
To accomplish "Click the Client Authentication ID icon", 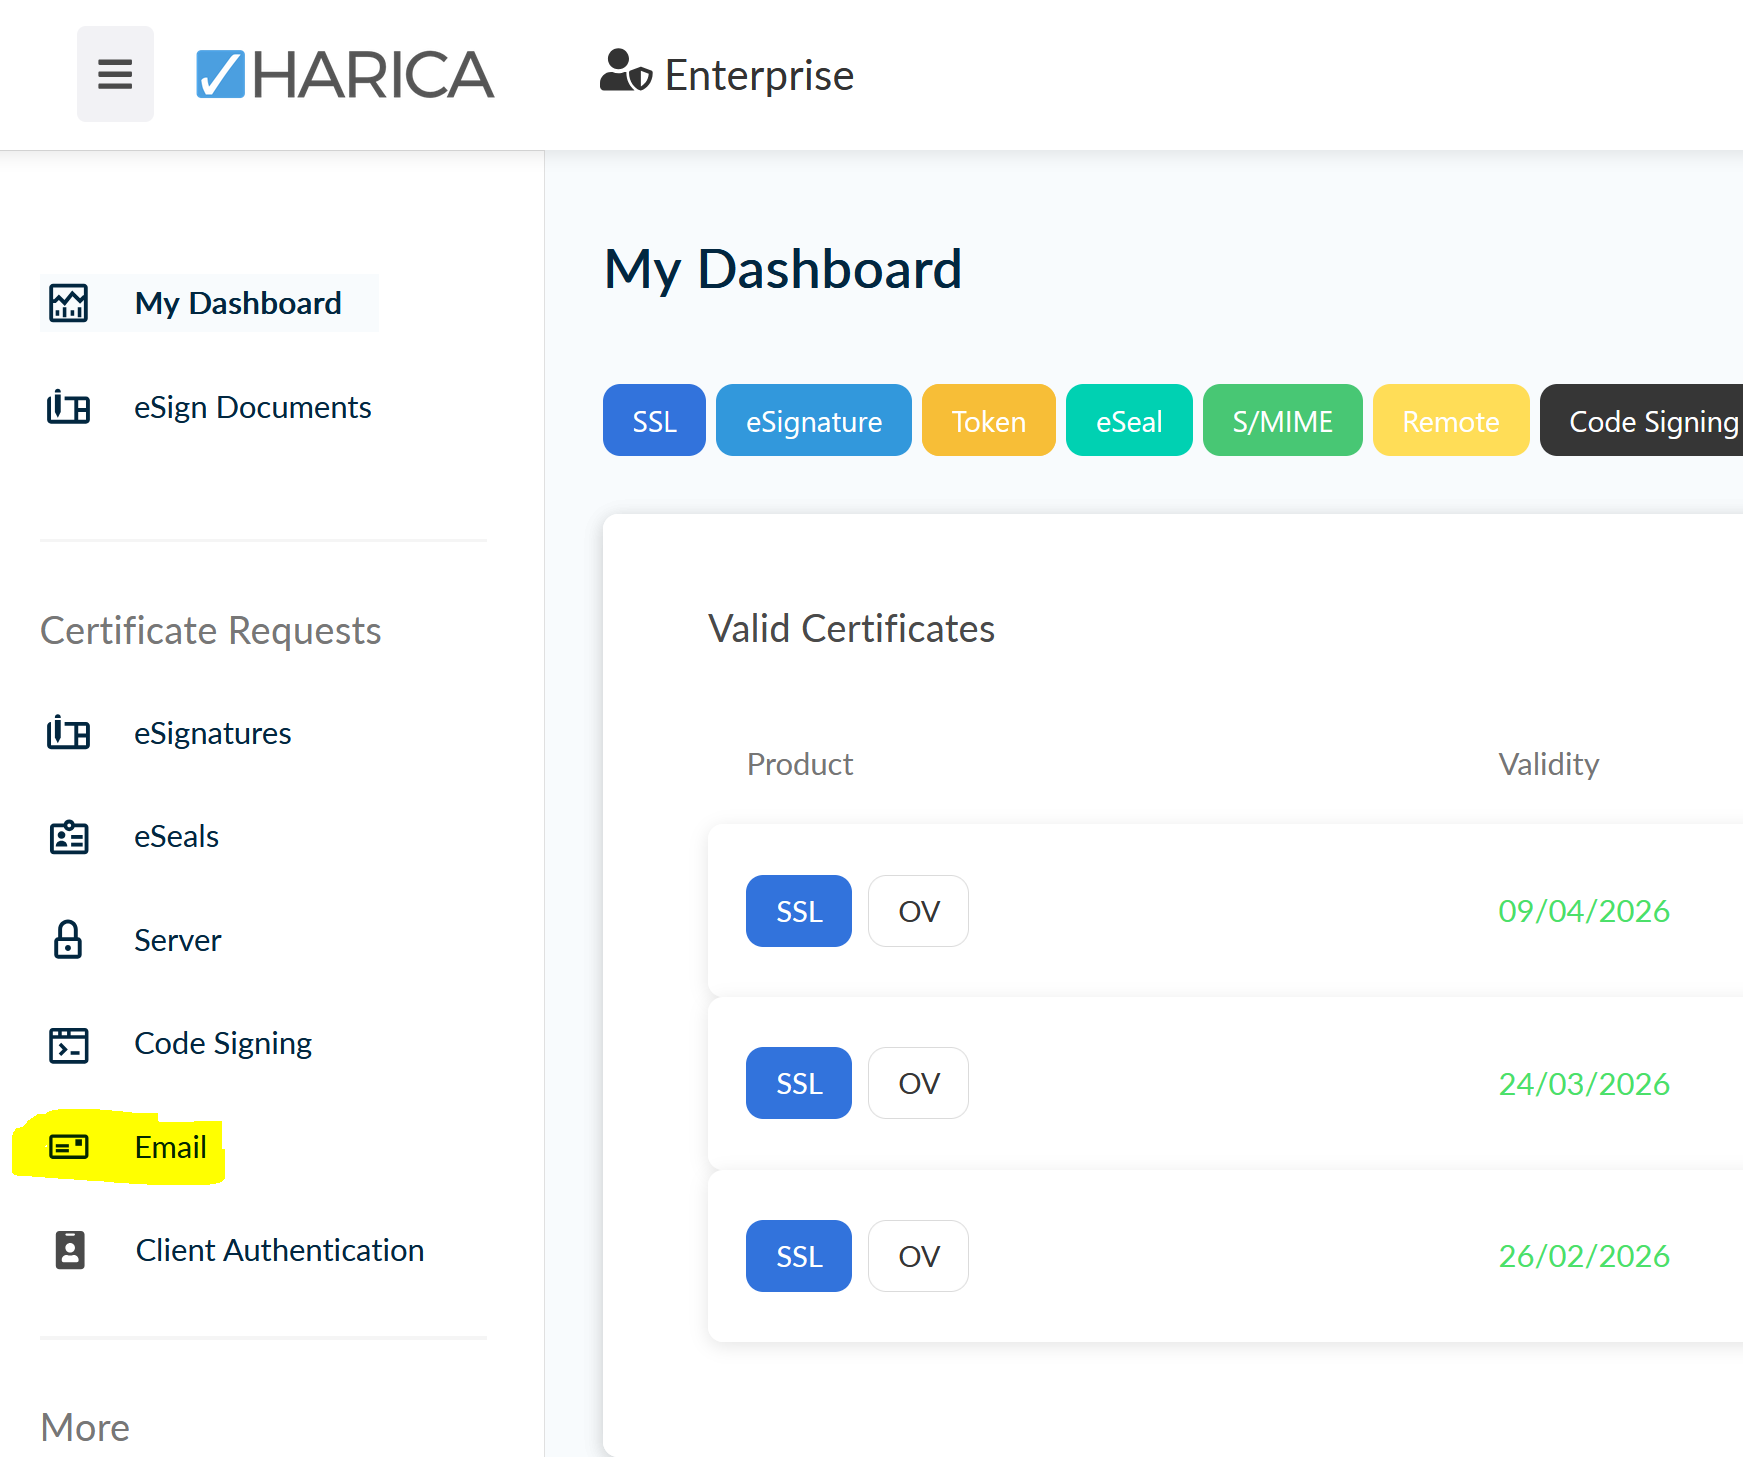I will pyautogui.click(x=70, y=1250).
